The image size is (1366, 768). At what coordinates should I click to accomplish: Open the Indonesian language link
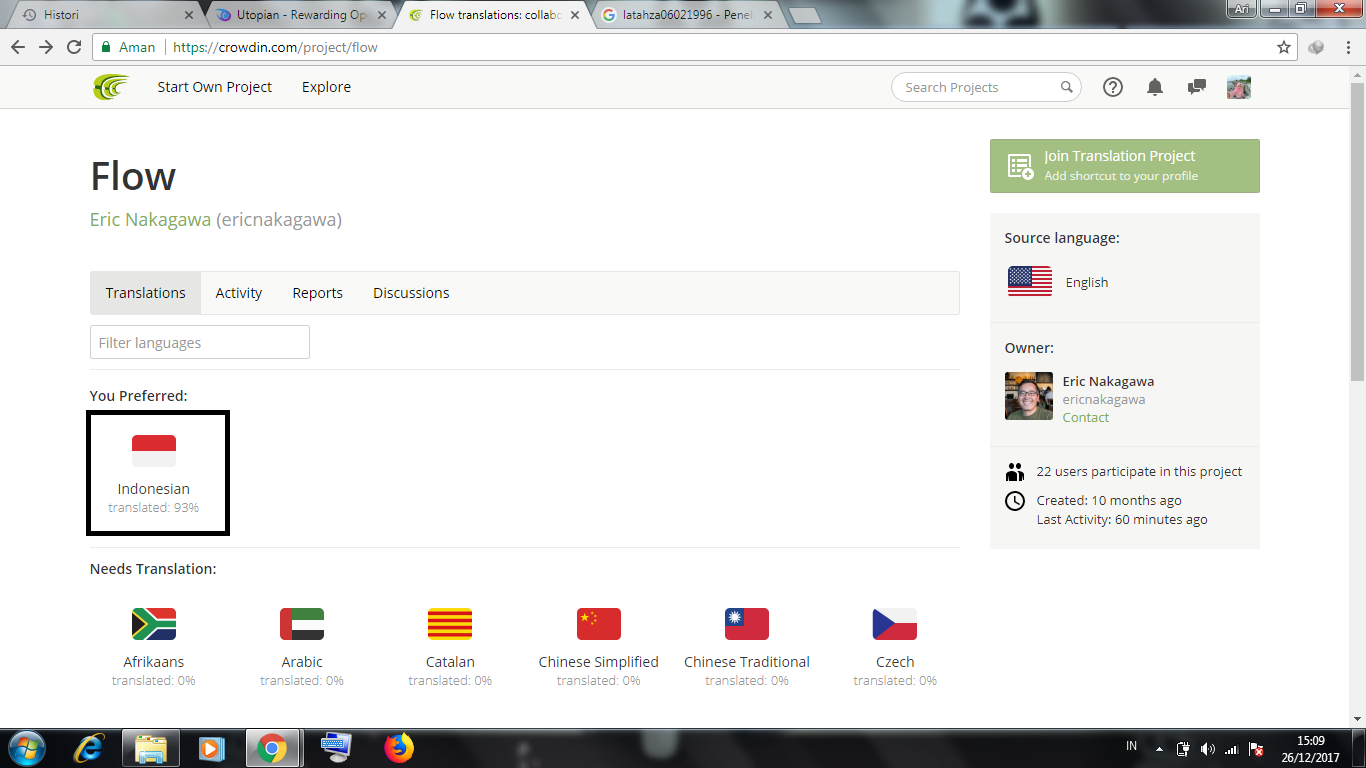coord(154,489)
